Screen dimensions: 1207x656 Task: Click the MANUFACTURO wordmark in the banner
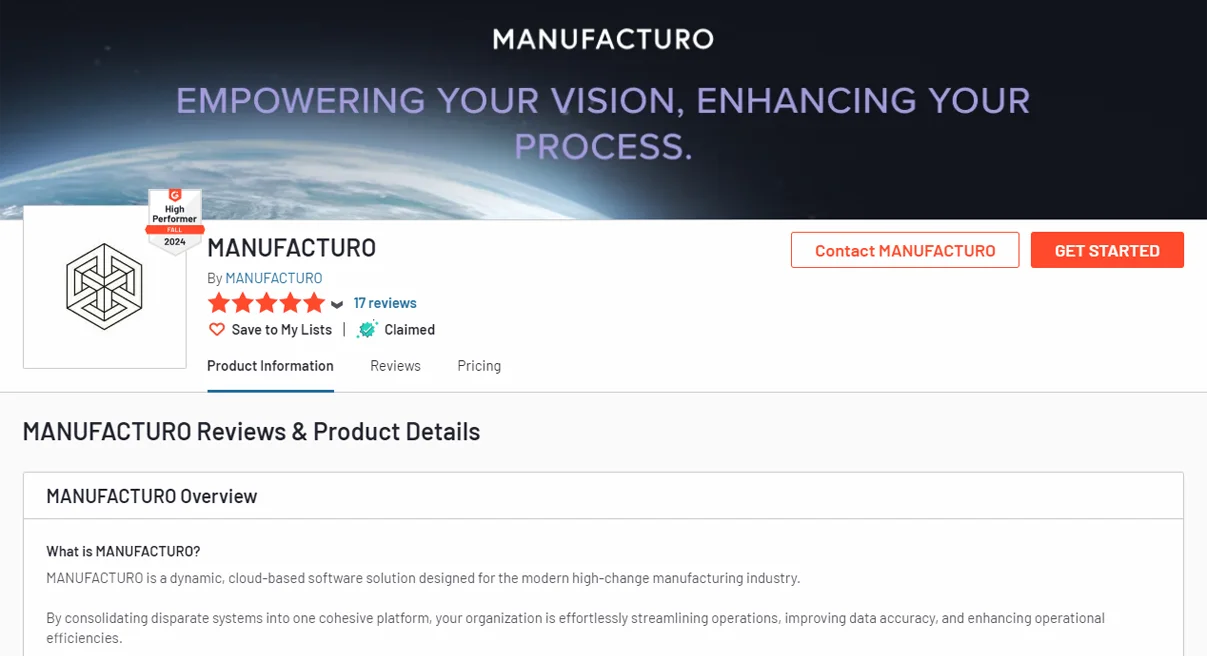(603, 40)
